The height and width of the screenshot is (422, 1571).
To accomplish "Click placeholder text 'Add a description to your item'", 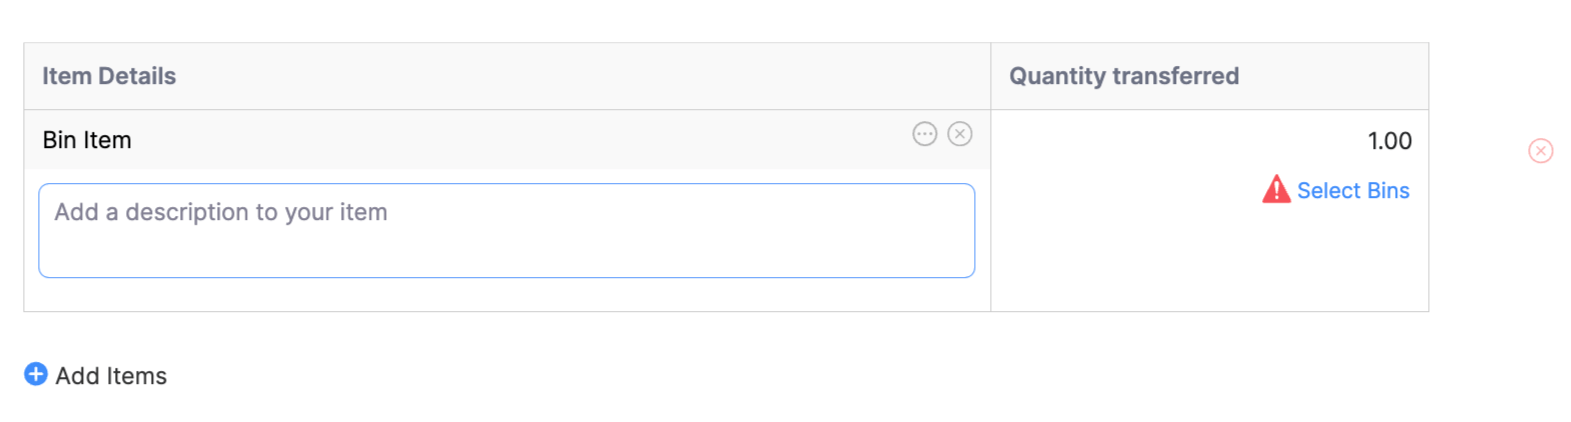I will coord(221,212).
